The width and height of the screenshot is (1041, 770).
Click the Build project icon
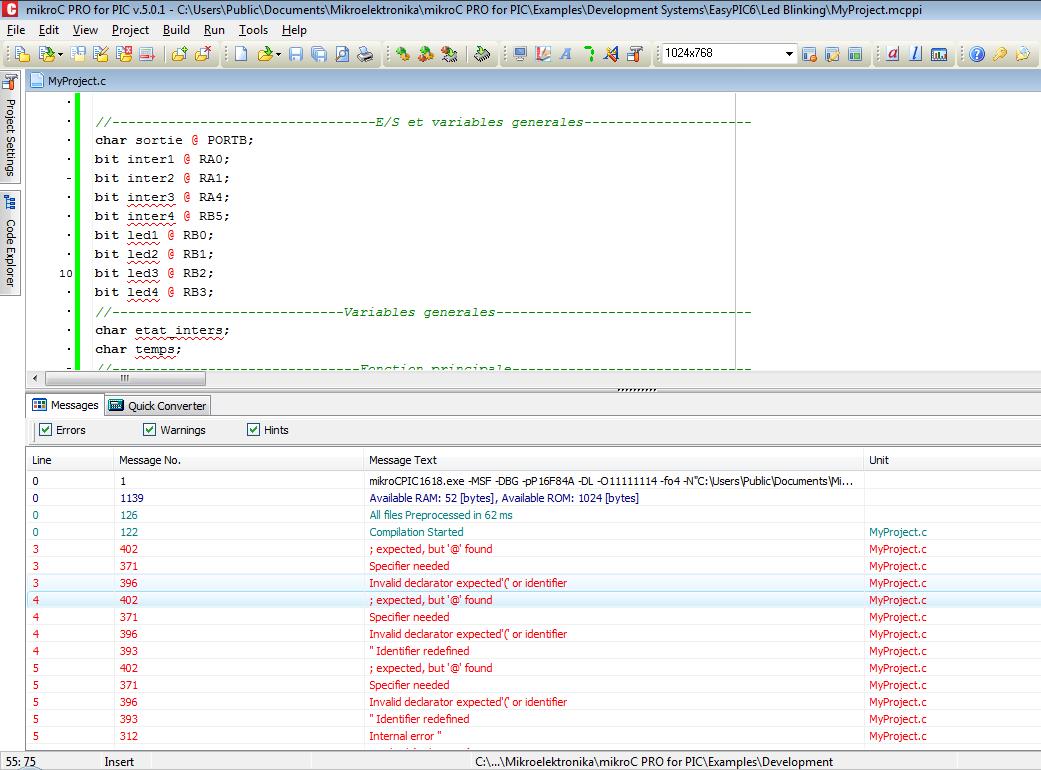tap(402, 54)
